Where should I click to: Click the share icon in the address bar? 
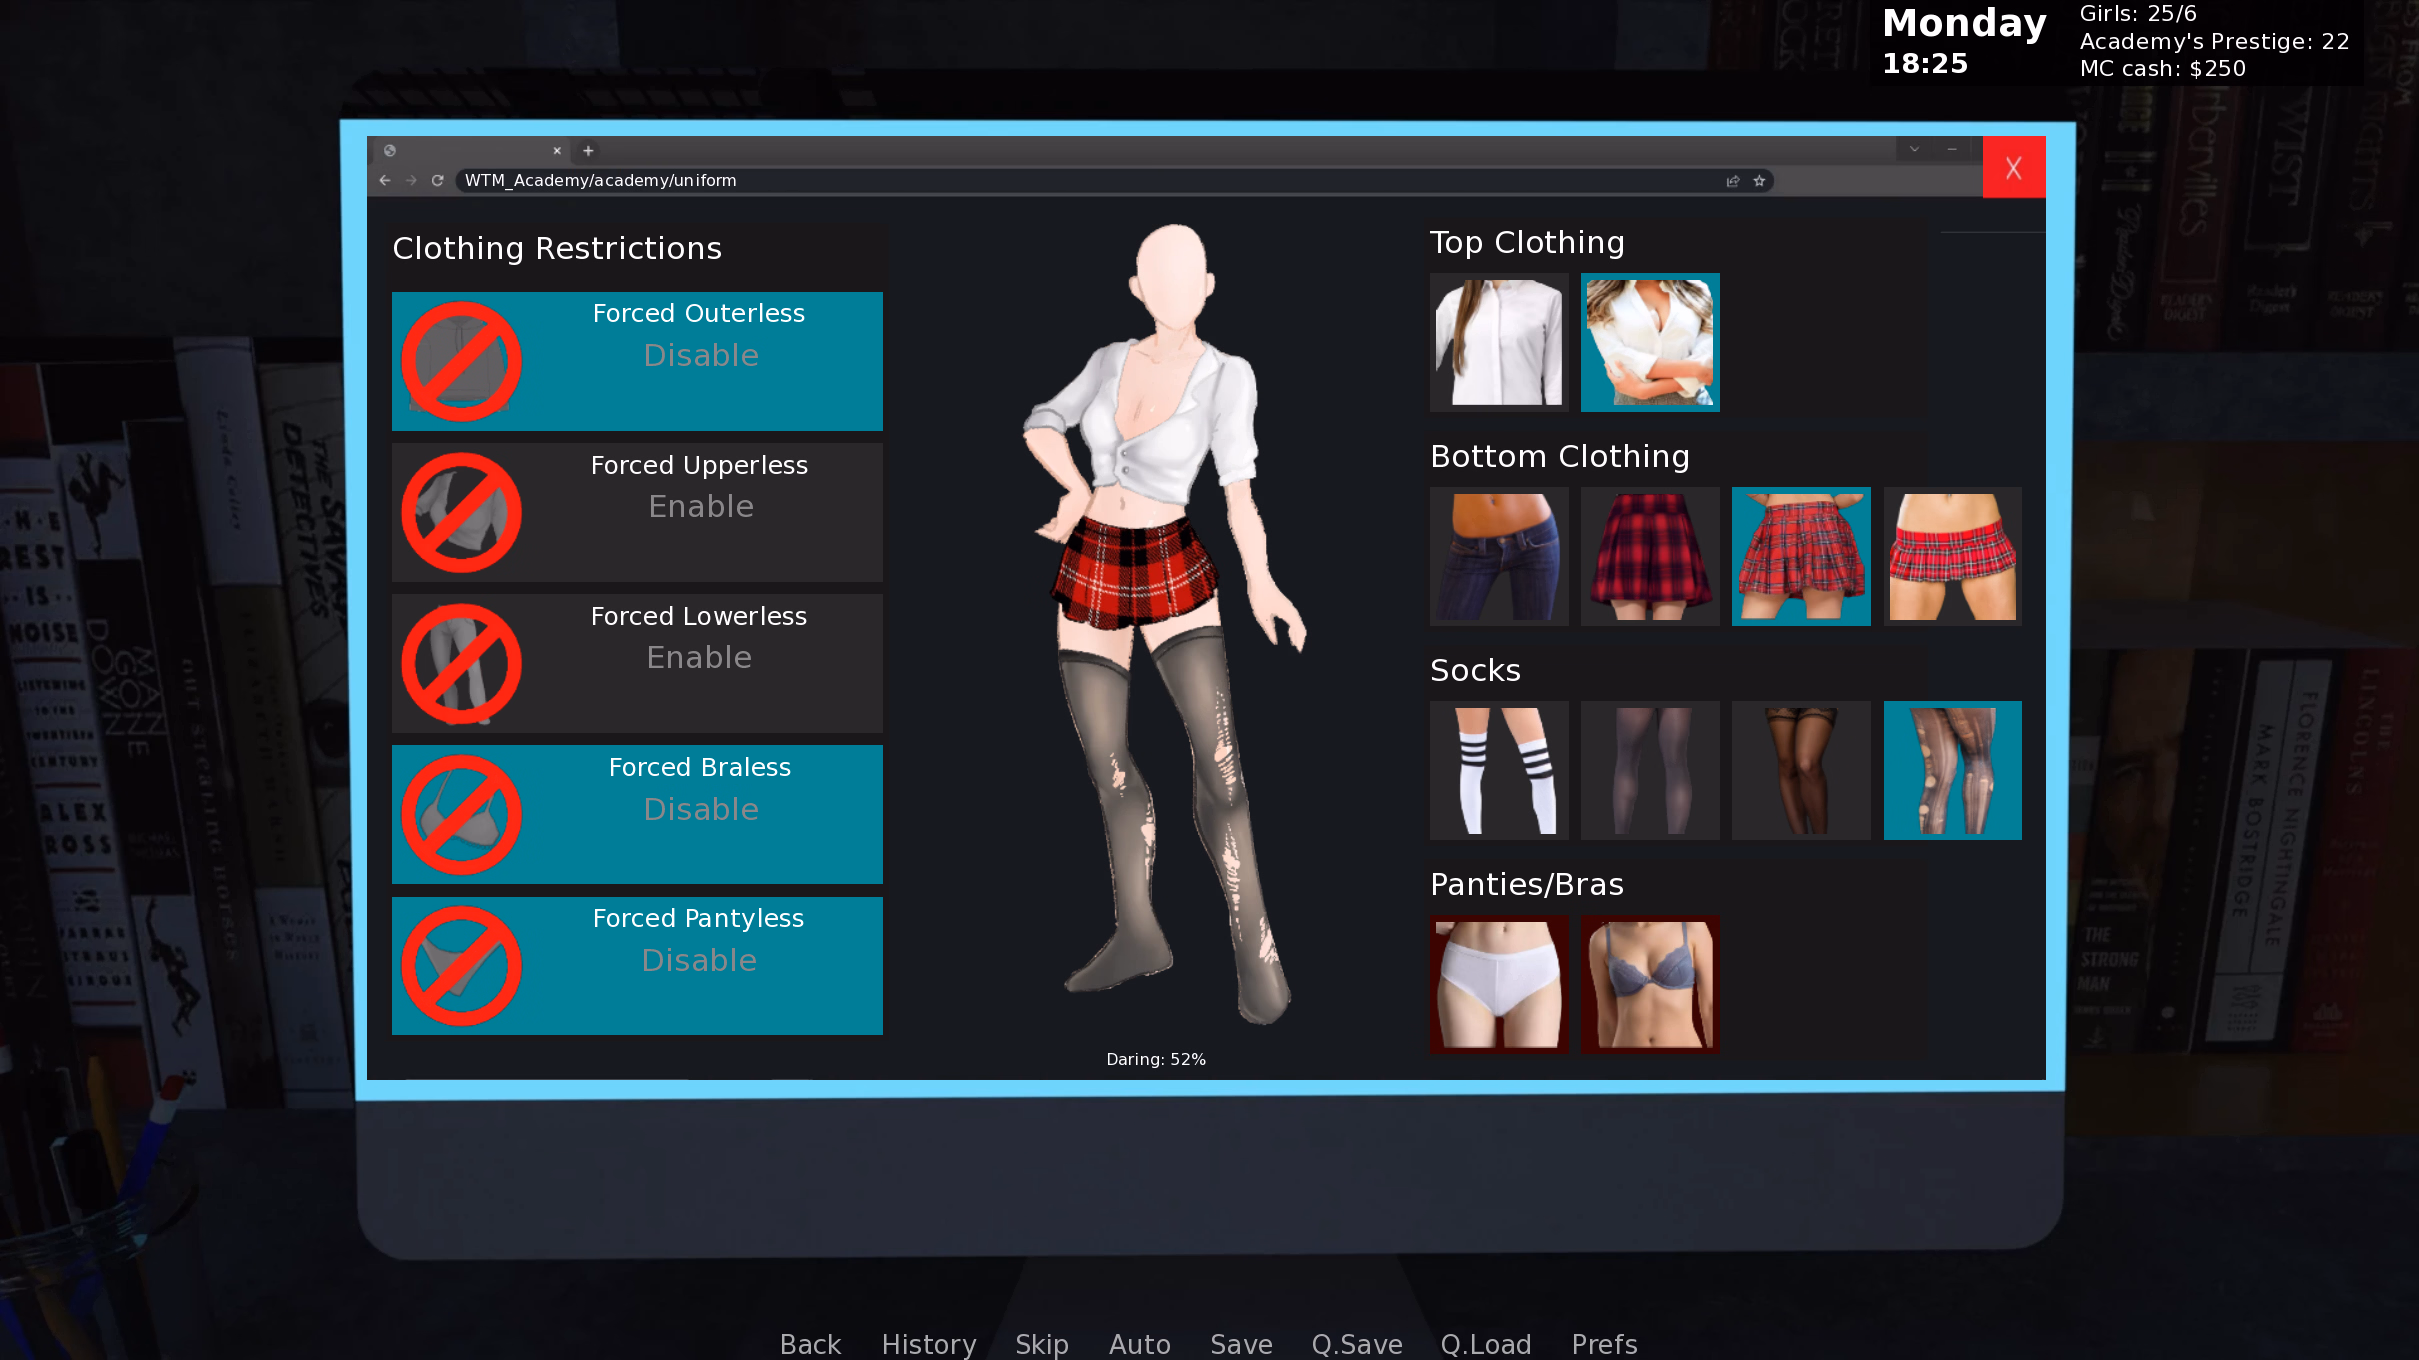pyautogui.click(x=1732, y=181)
